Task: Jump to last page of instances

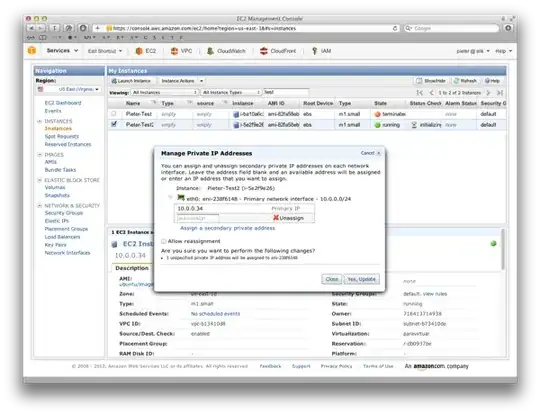Action: click(500, 93)
